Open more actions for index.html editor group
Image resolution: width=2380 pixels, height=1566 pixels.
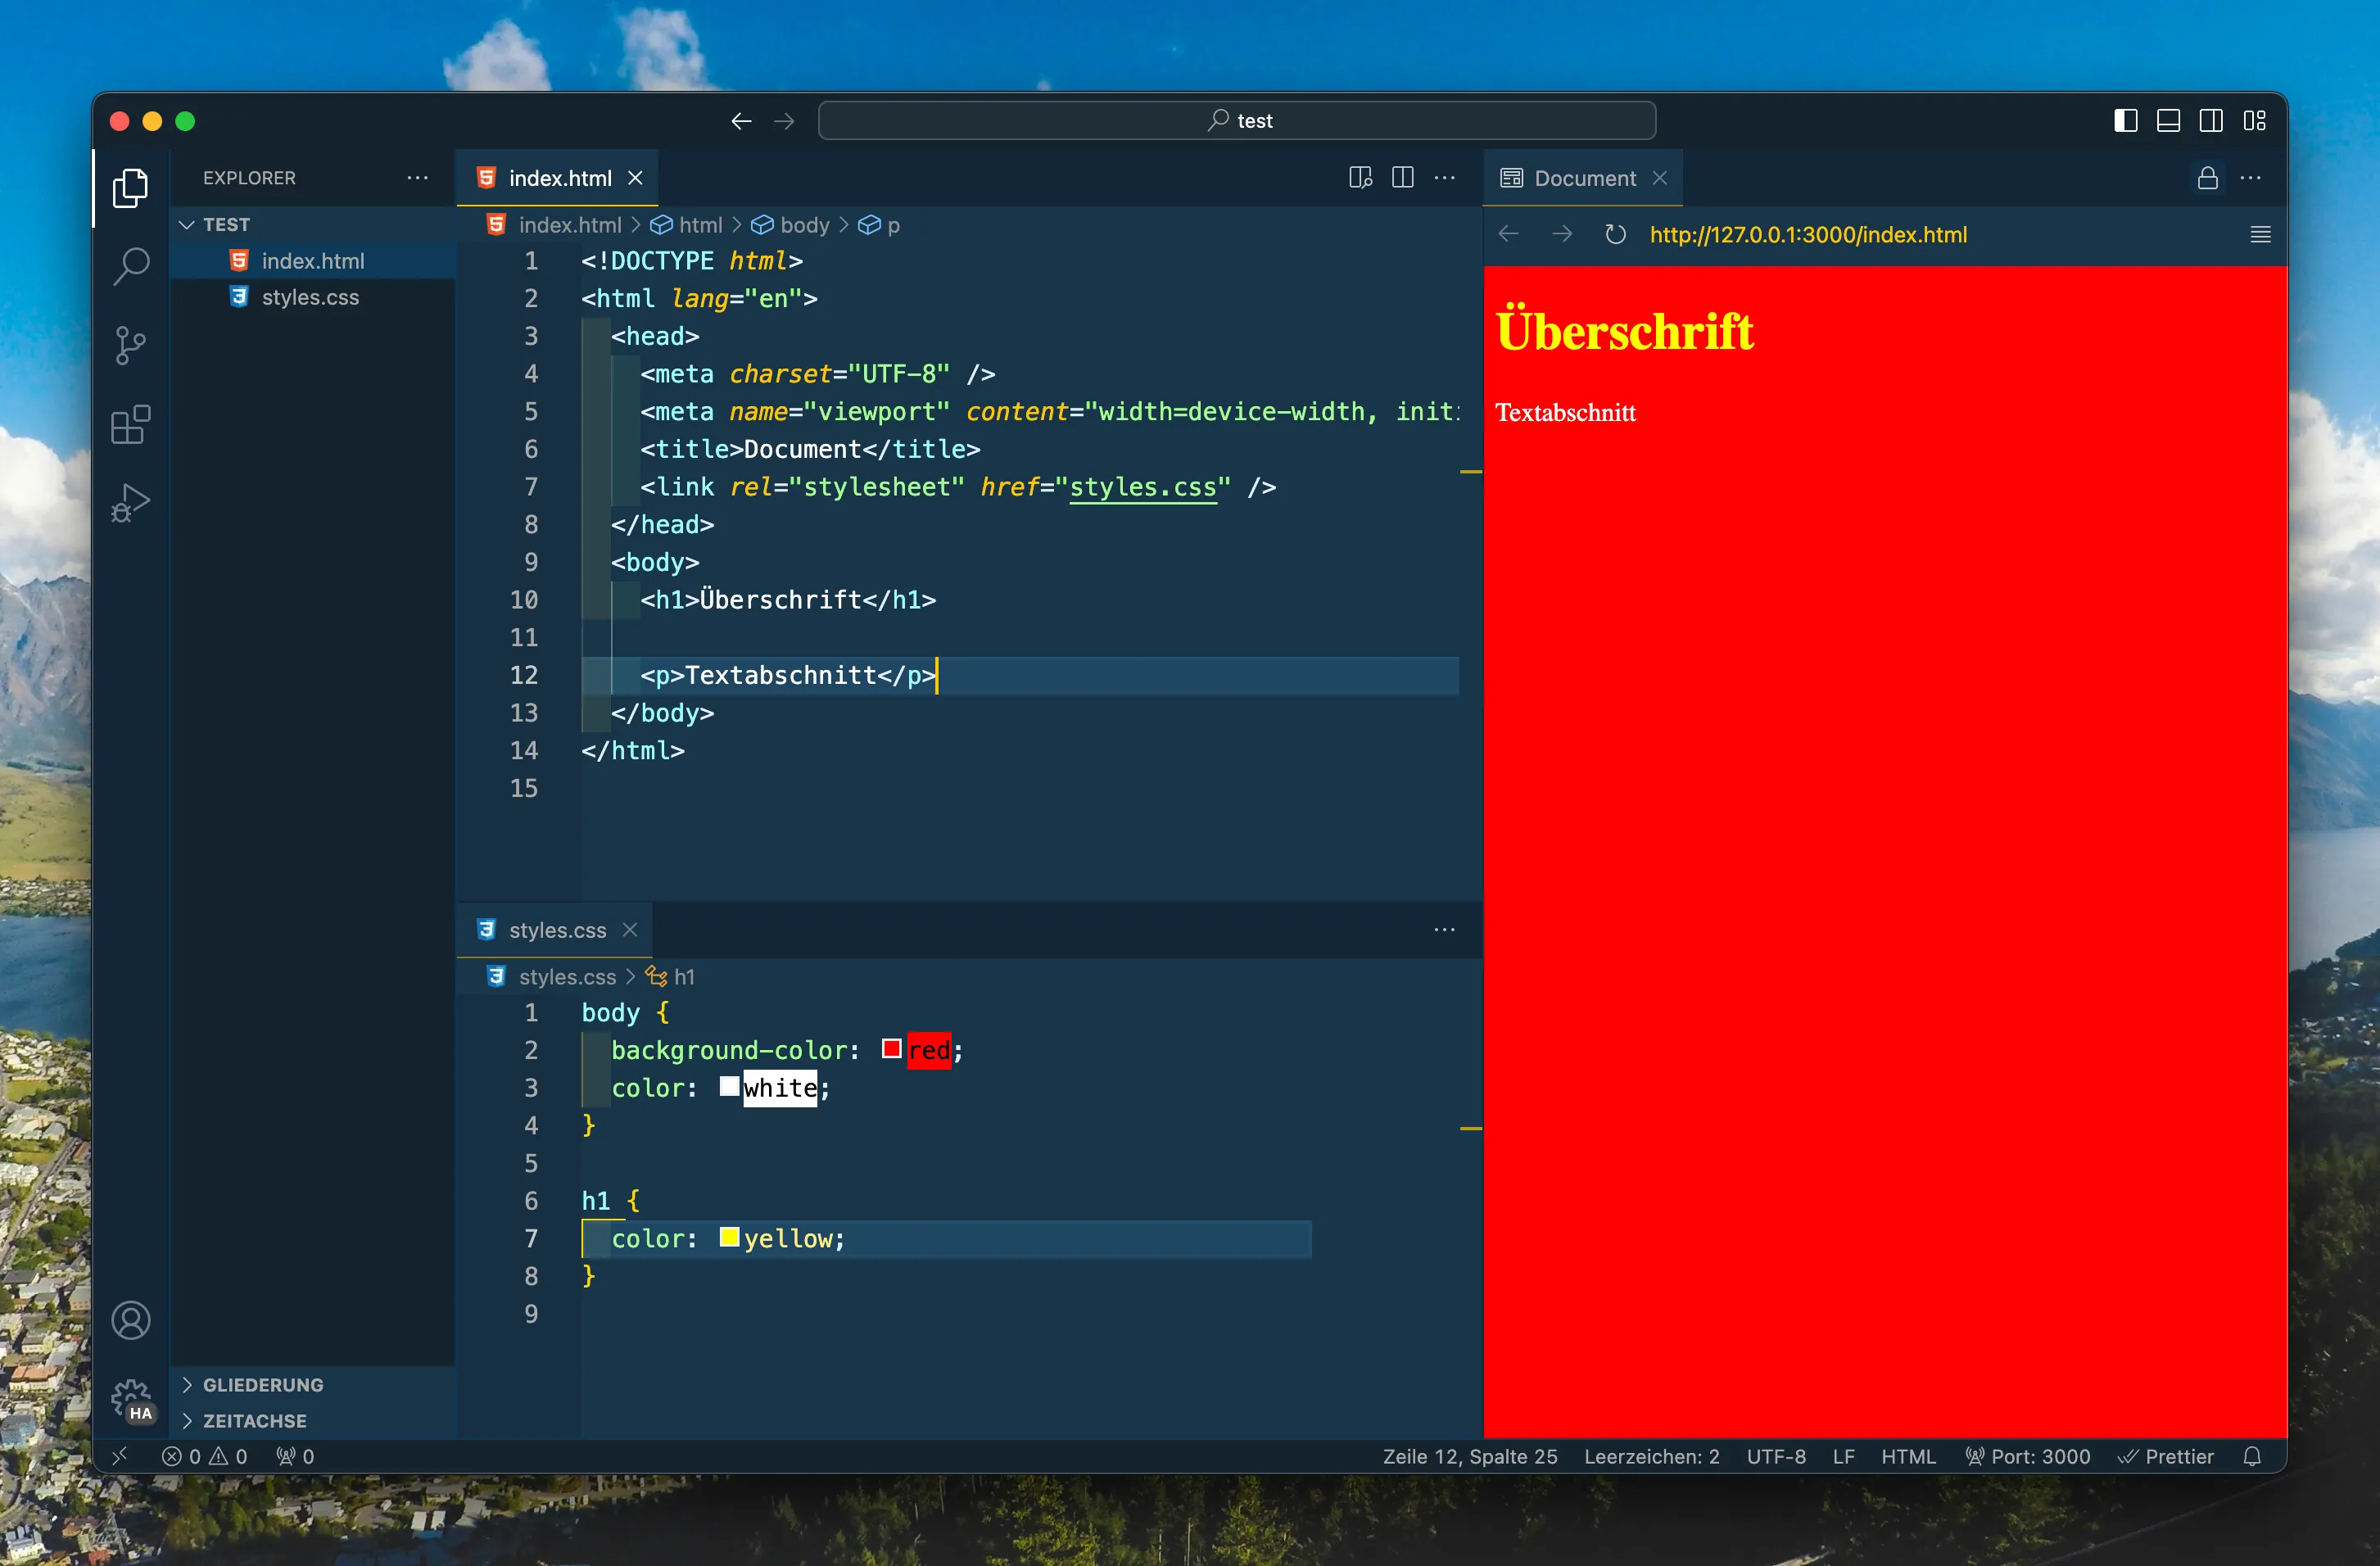pos(1445,178)
